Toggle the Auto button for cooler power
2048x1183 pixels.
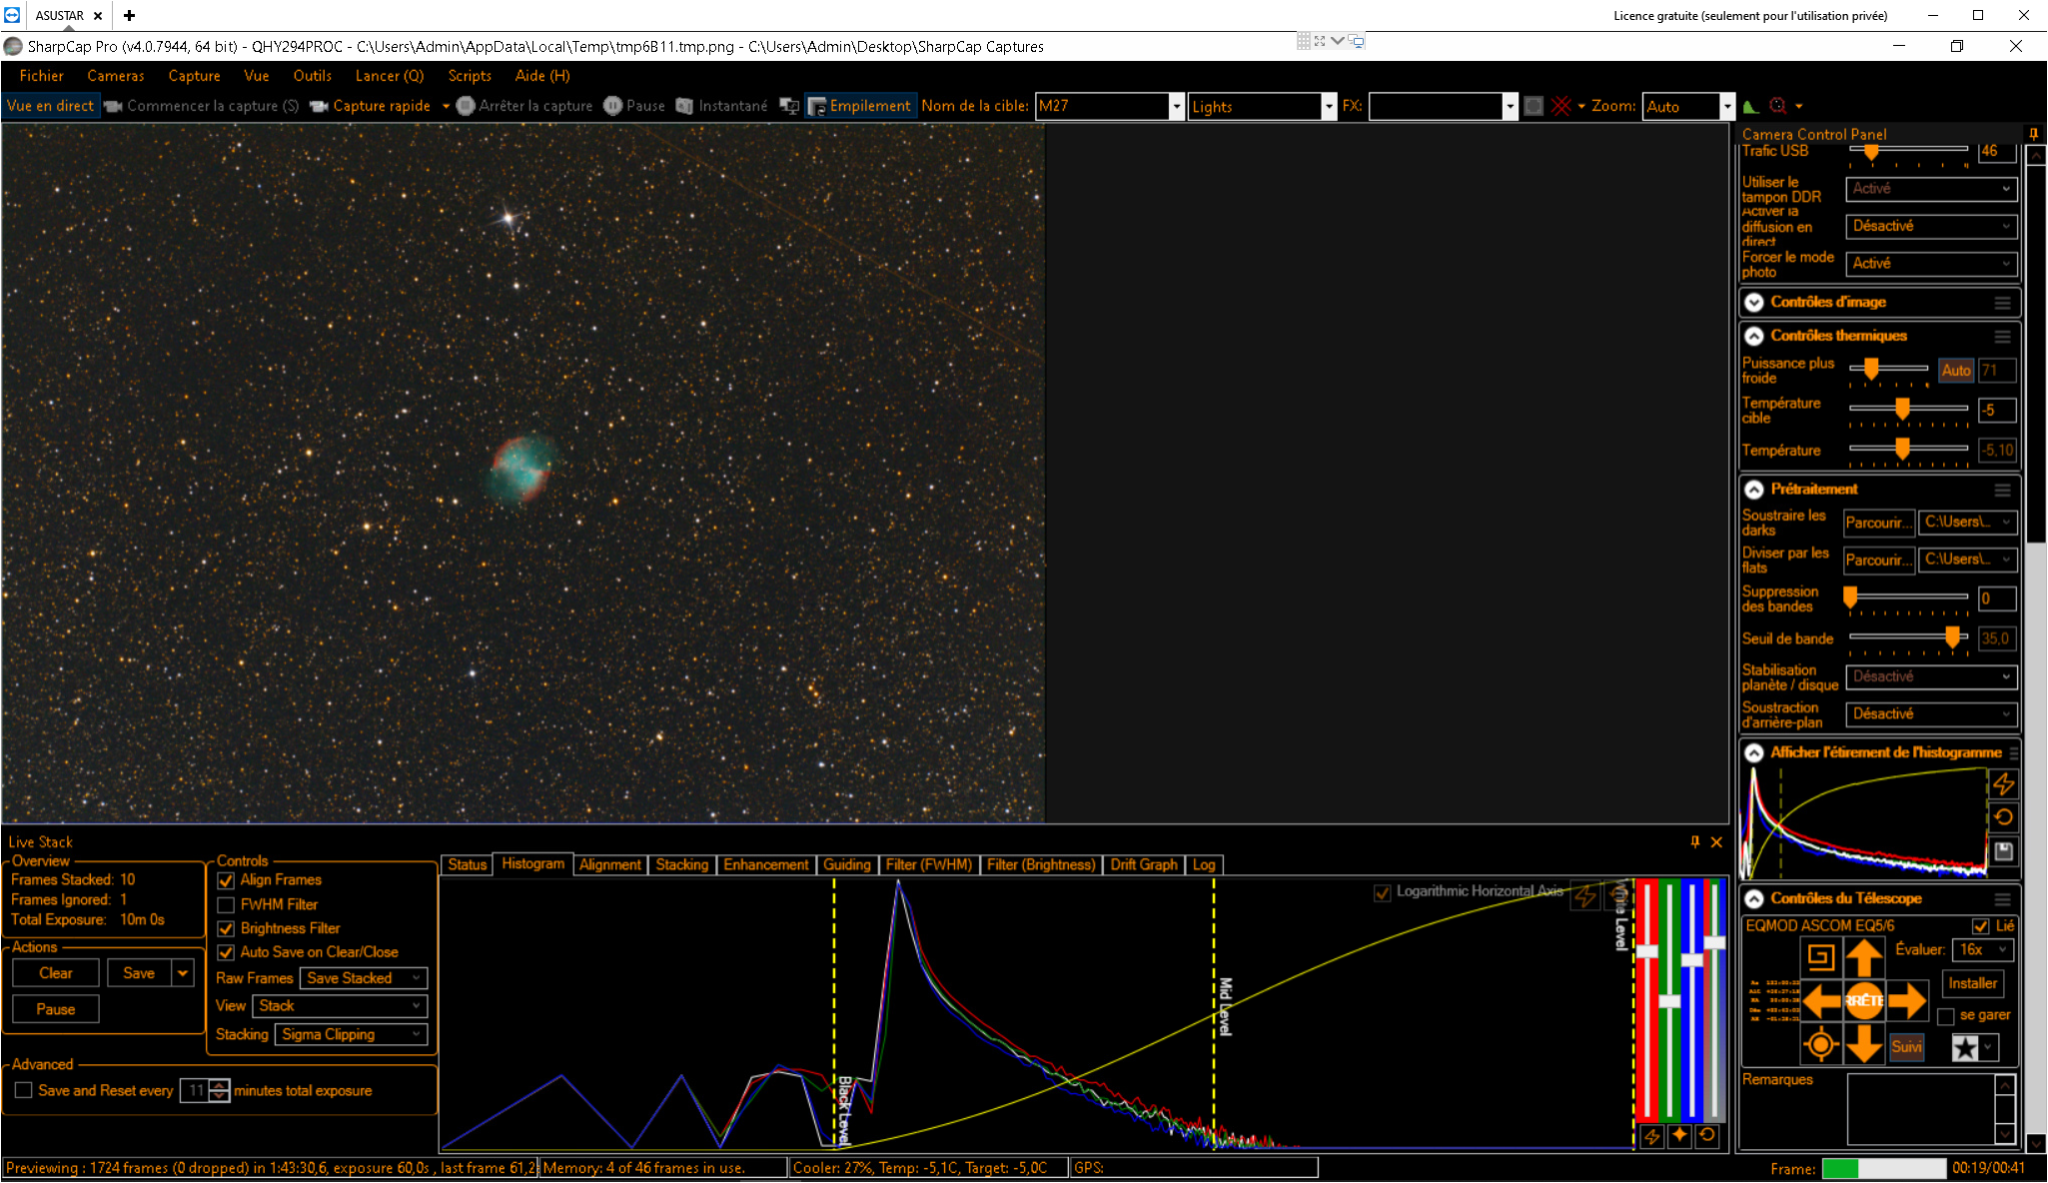point(1956,370)
